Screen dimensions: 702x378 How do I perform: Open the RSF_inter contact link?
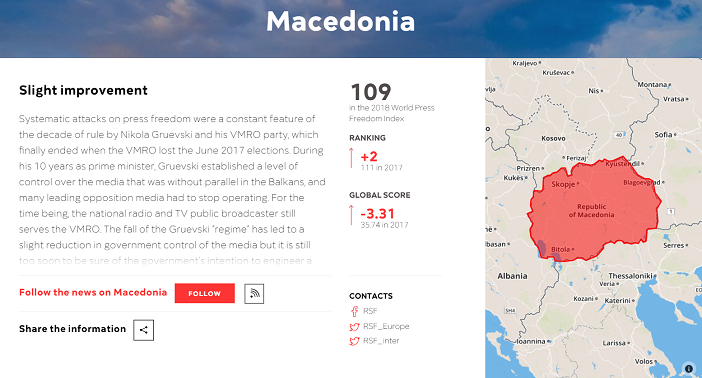[x=381, y=340]
